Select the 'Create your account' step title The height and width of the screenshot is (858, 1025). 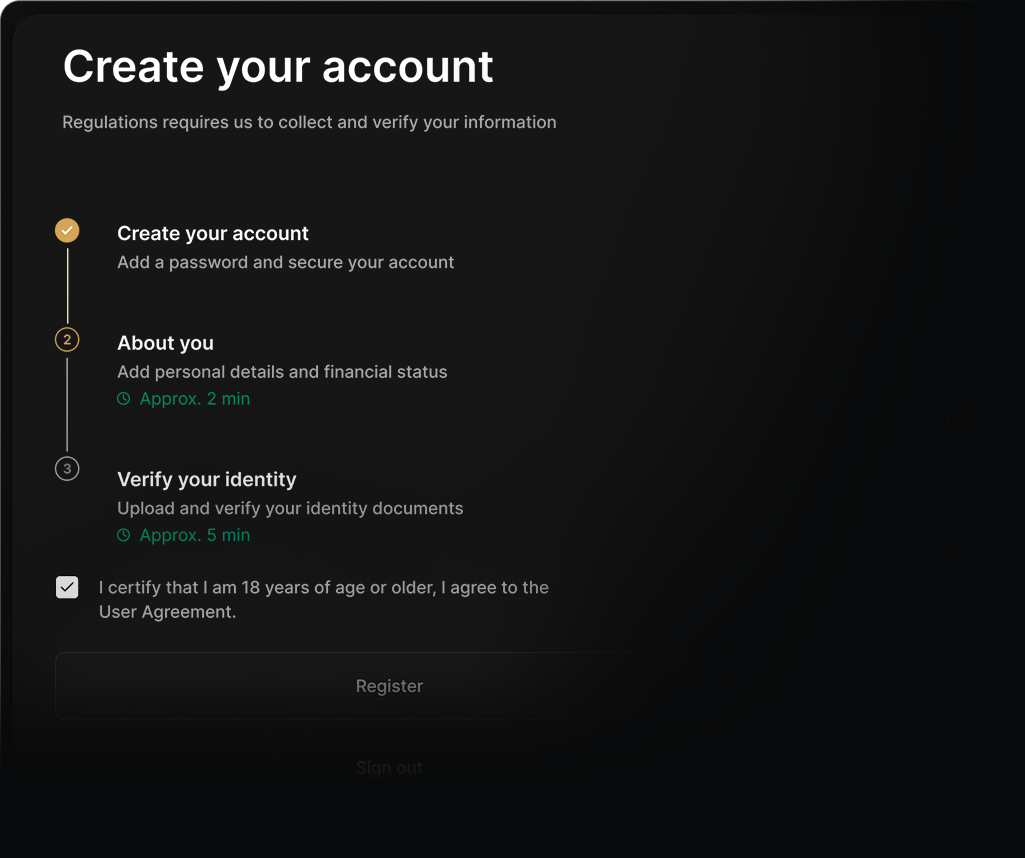pyautogui.click(x=213, y=233)
